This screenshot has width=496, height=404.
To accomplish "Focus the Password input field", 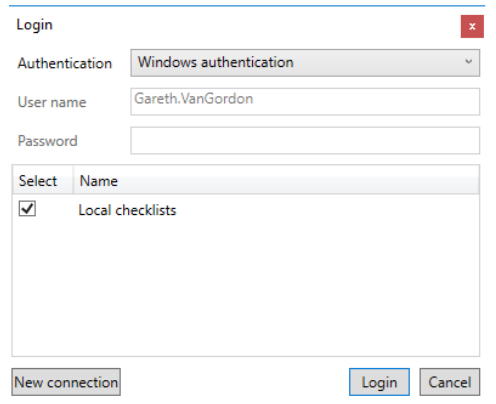I will (x=305, y=140).
